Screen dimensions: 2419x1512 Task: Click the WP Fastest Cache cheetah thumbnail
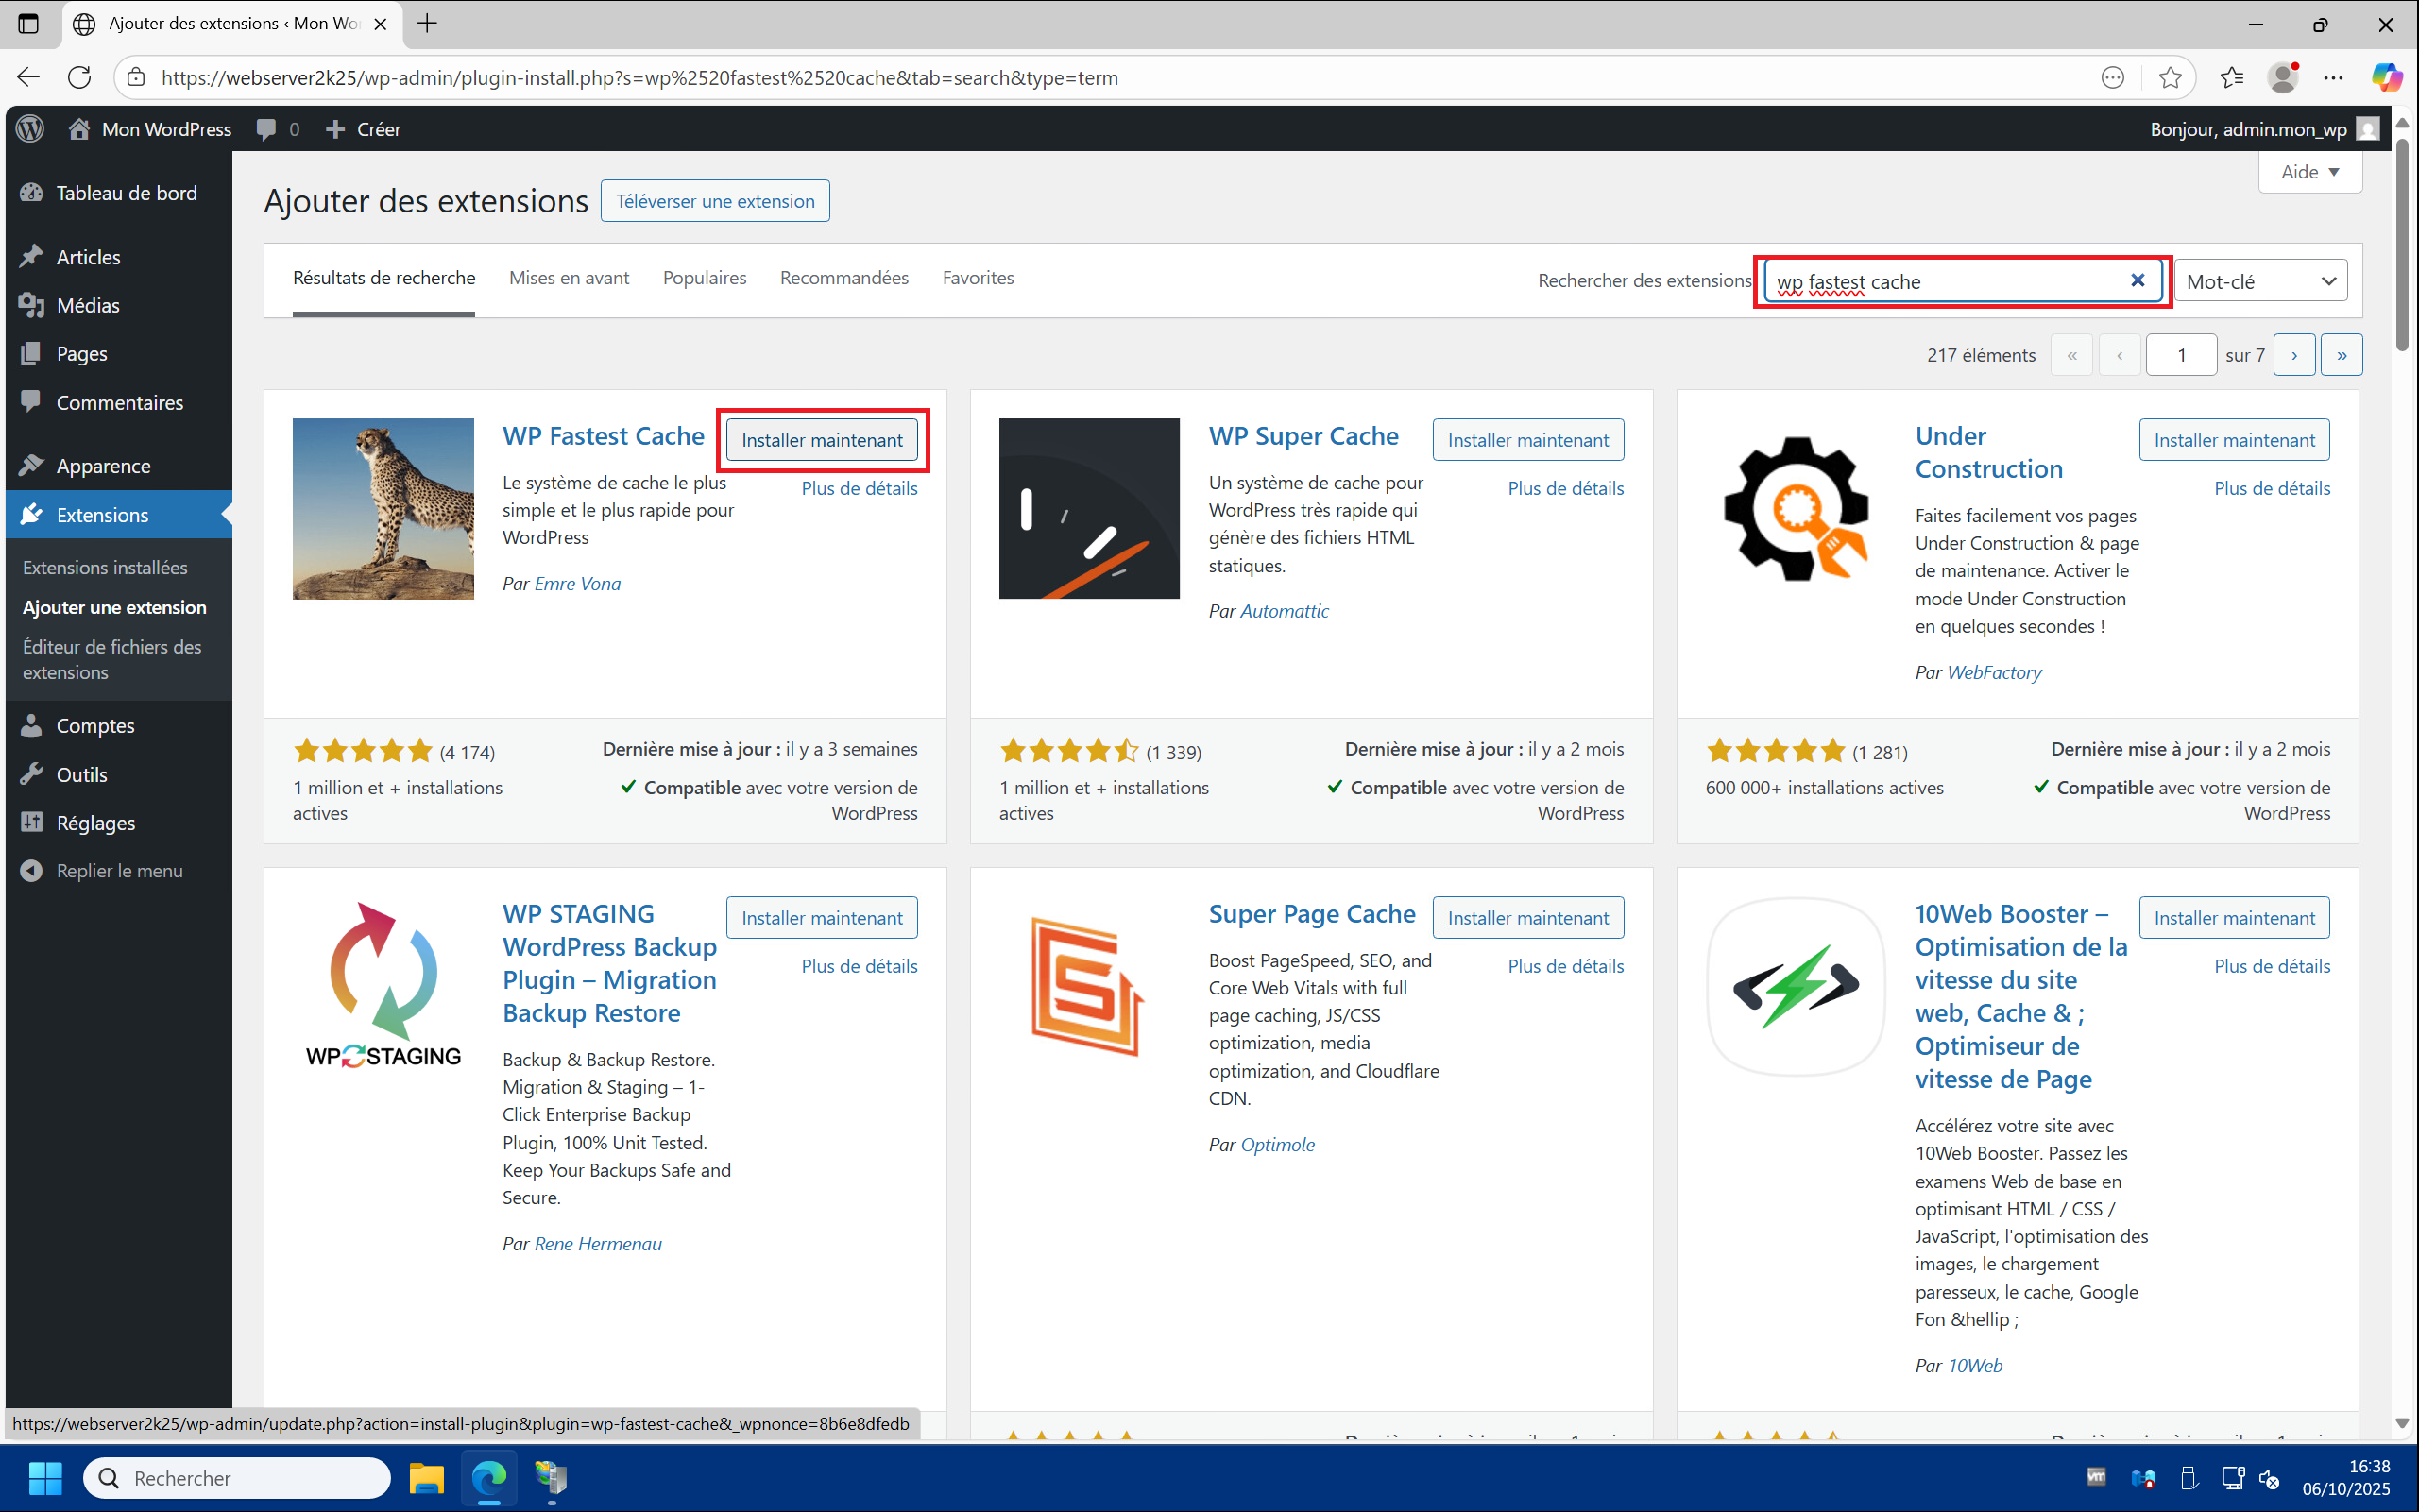click(x=383, y=509)
